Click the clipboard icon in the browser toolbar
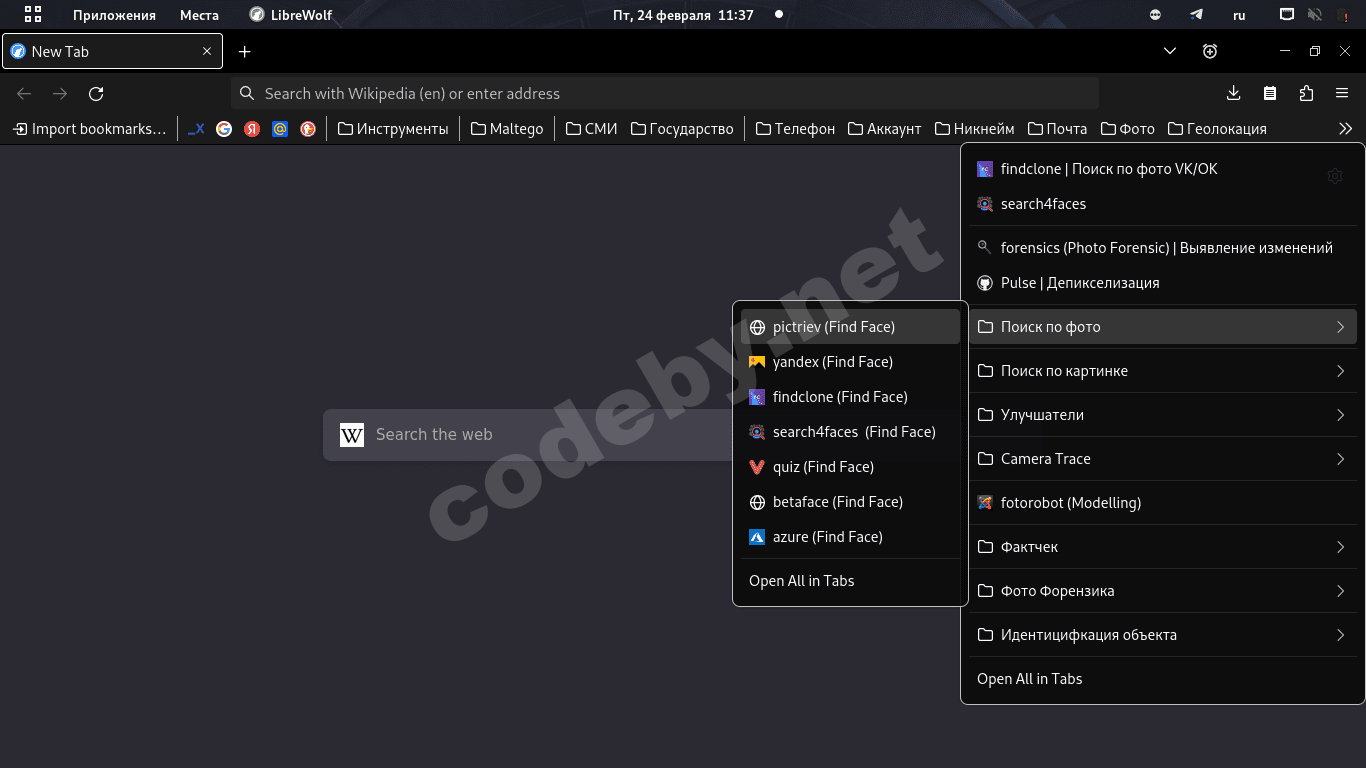Screen dimensions: 1366x768 [x=1270, y=93]
